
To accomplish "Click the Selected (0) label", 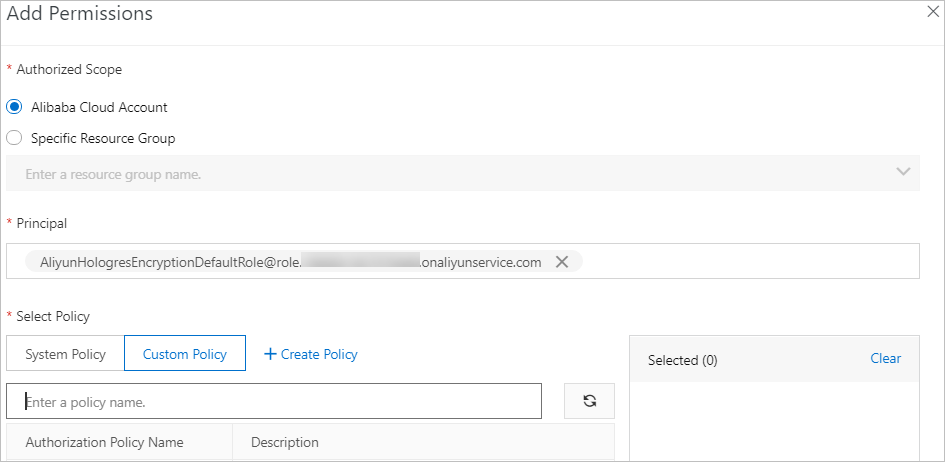I will tap(682, 360).
